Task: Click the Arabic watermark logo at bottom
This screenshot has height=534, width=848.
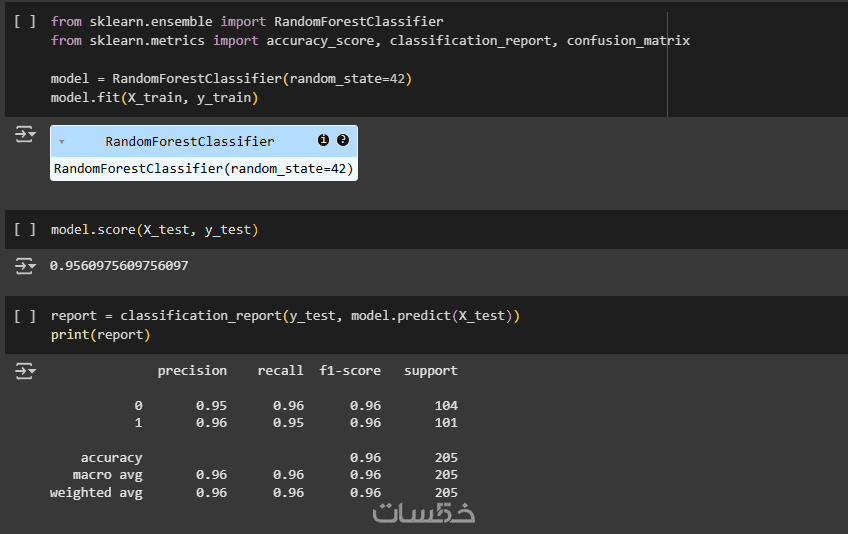Action: (424, 512)
